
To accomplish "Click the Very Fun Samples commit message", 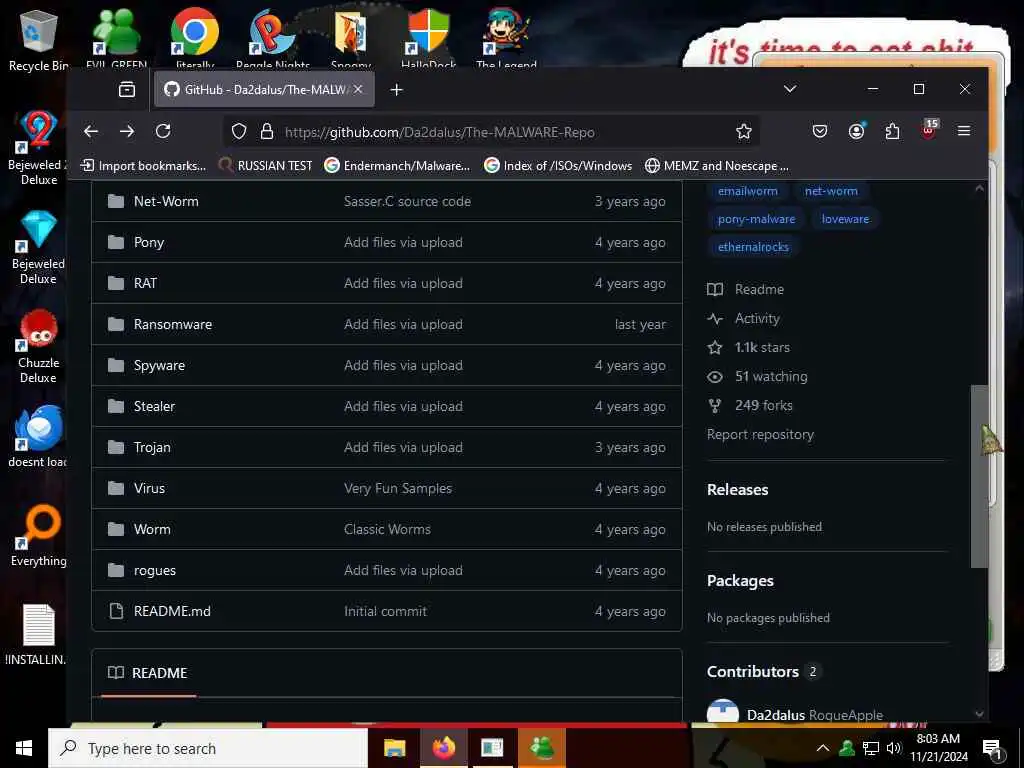I will (x=398, y=488).
